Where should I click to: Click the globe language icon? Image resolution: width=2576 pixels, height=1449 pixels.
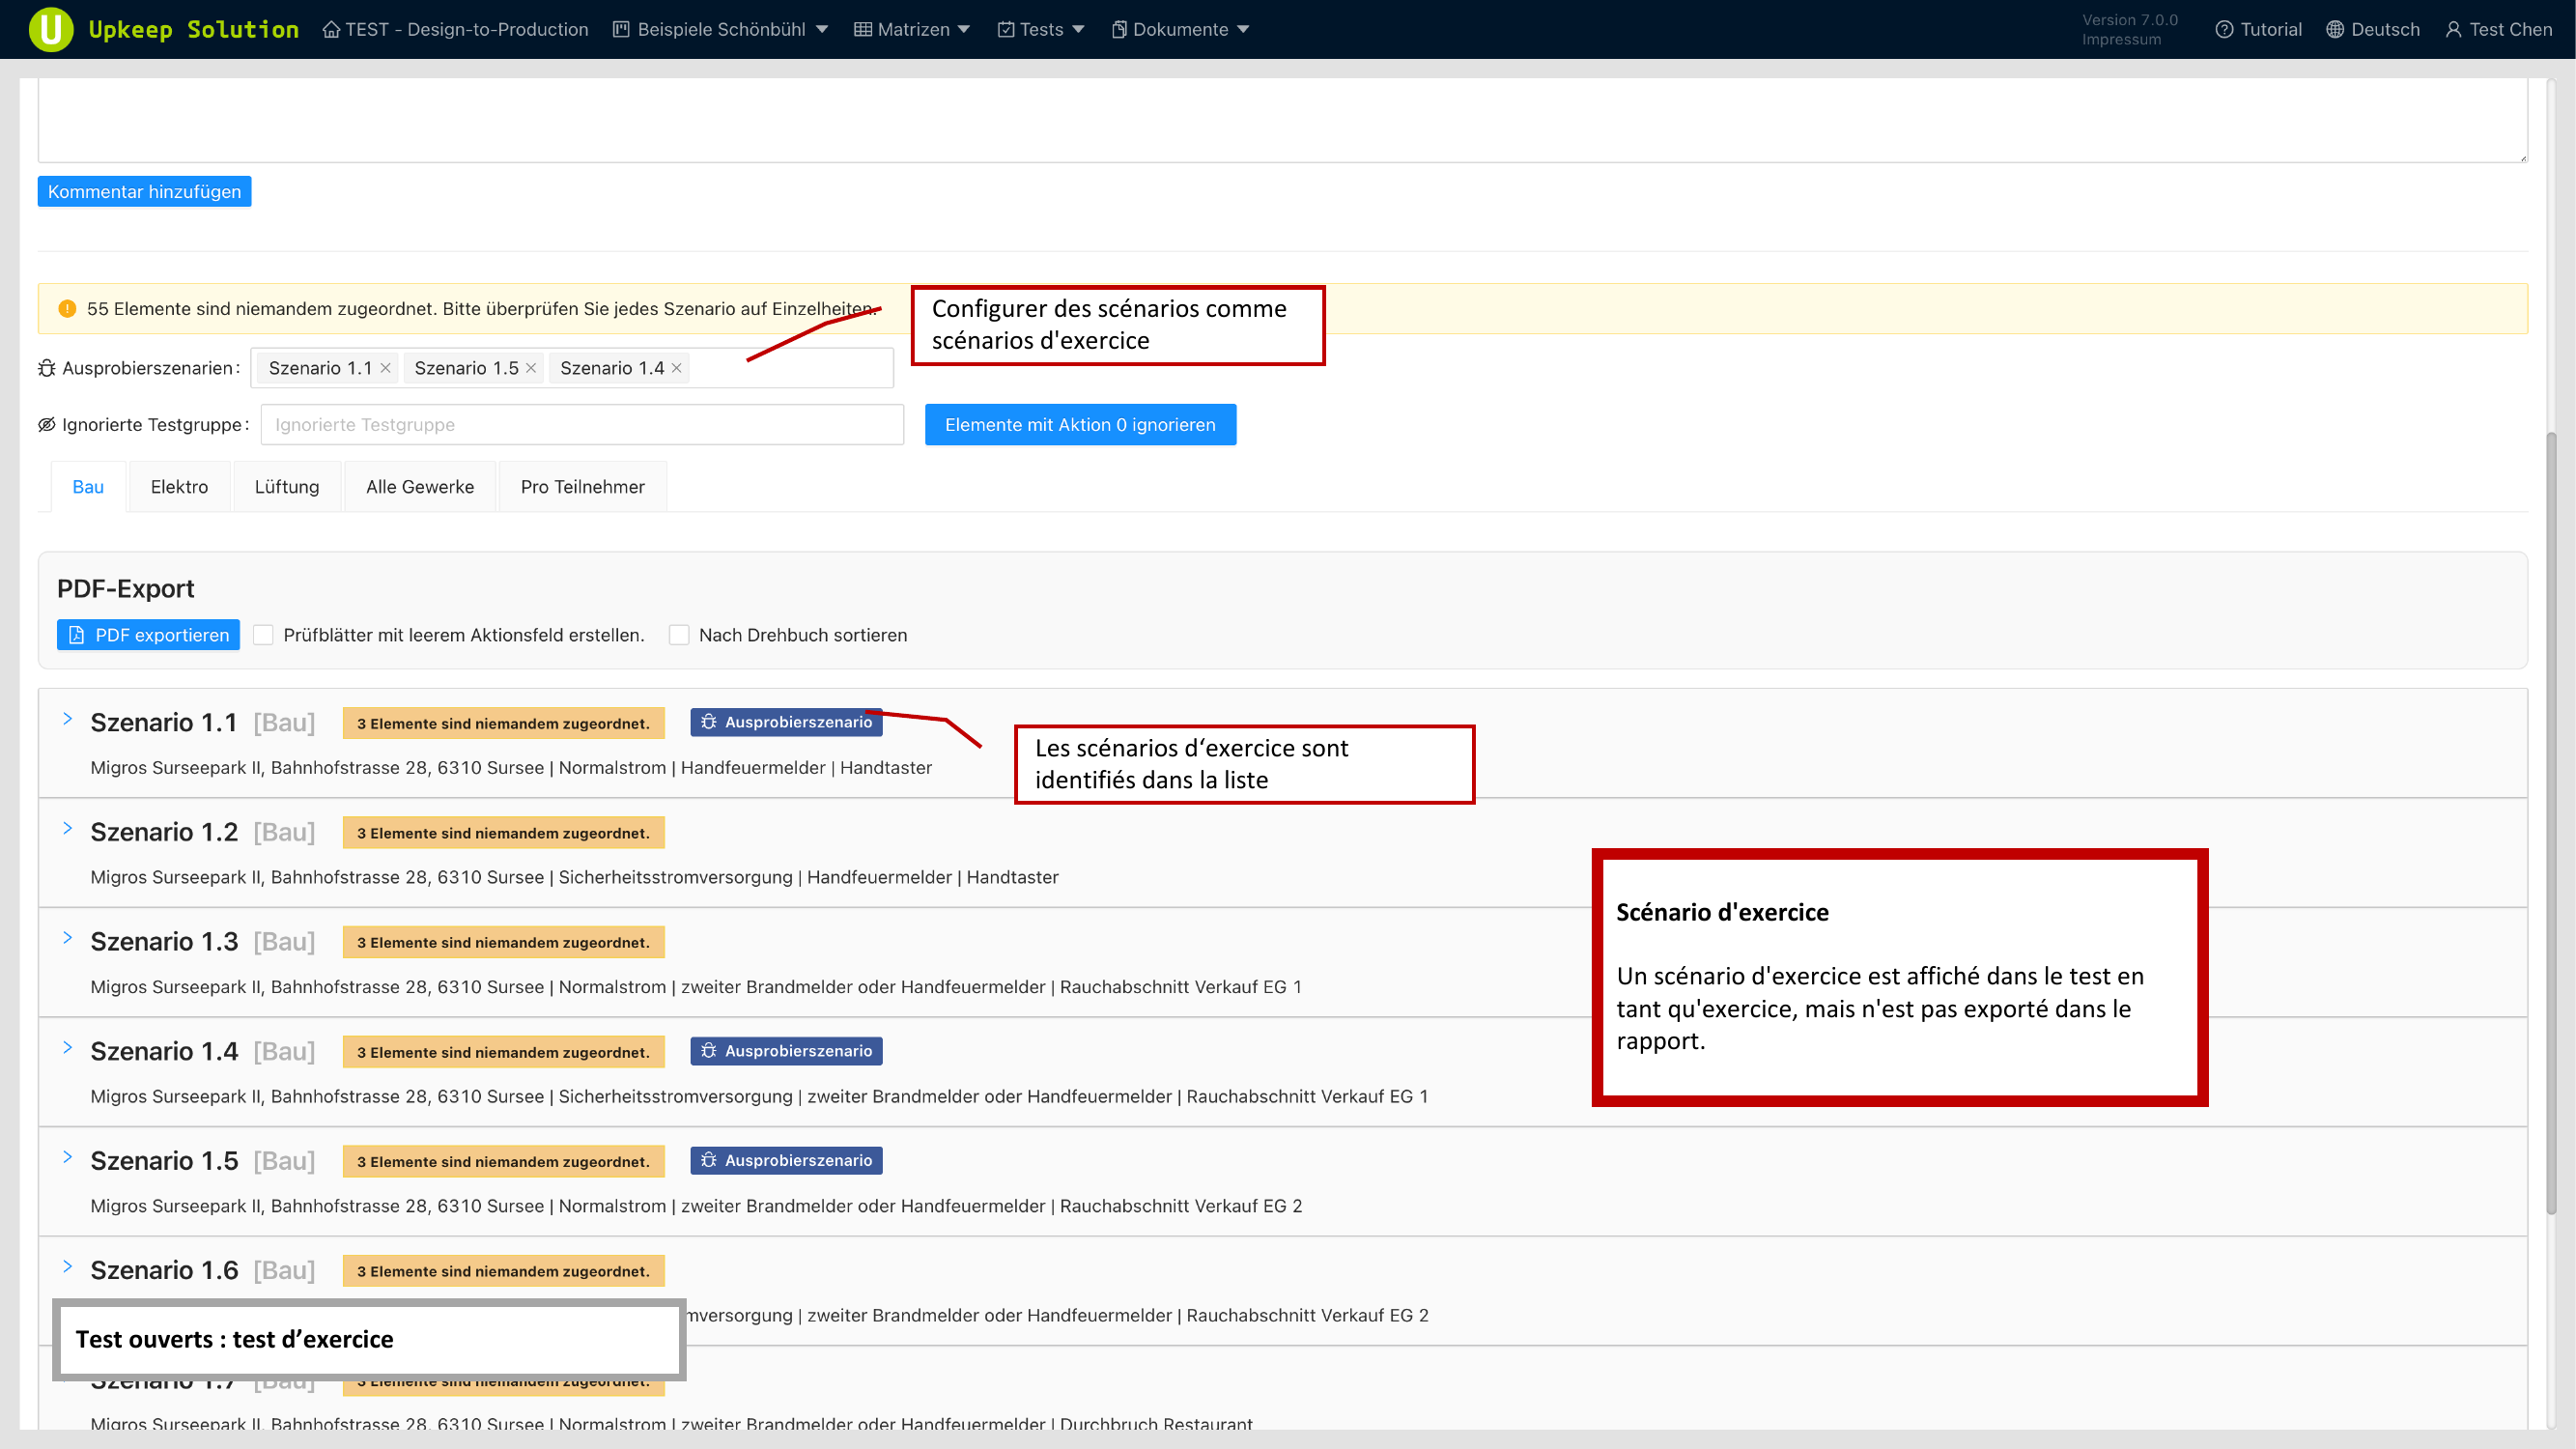(2335, 29)
